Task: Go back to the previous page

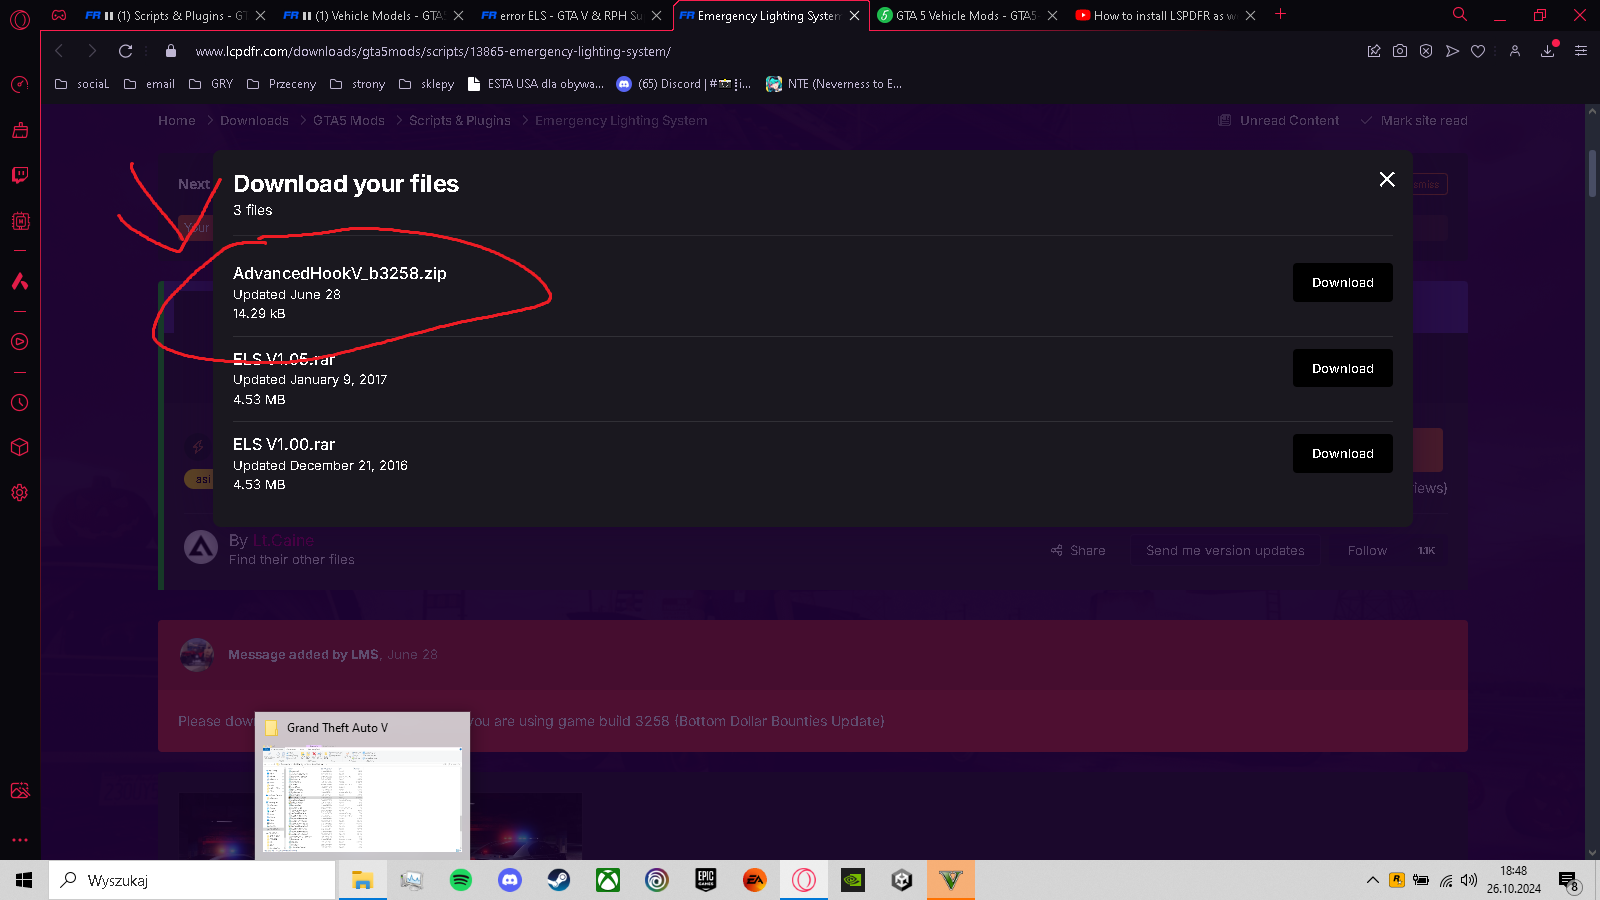Action: (x=59, y=51)
